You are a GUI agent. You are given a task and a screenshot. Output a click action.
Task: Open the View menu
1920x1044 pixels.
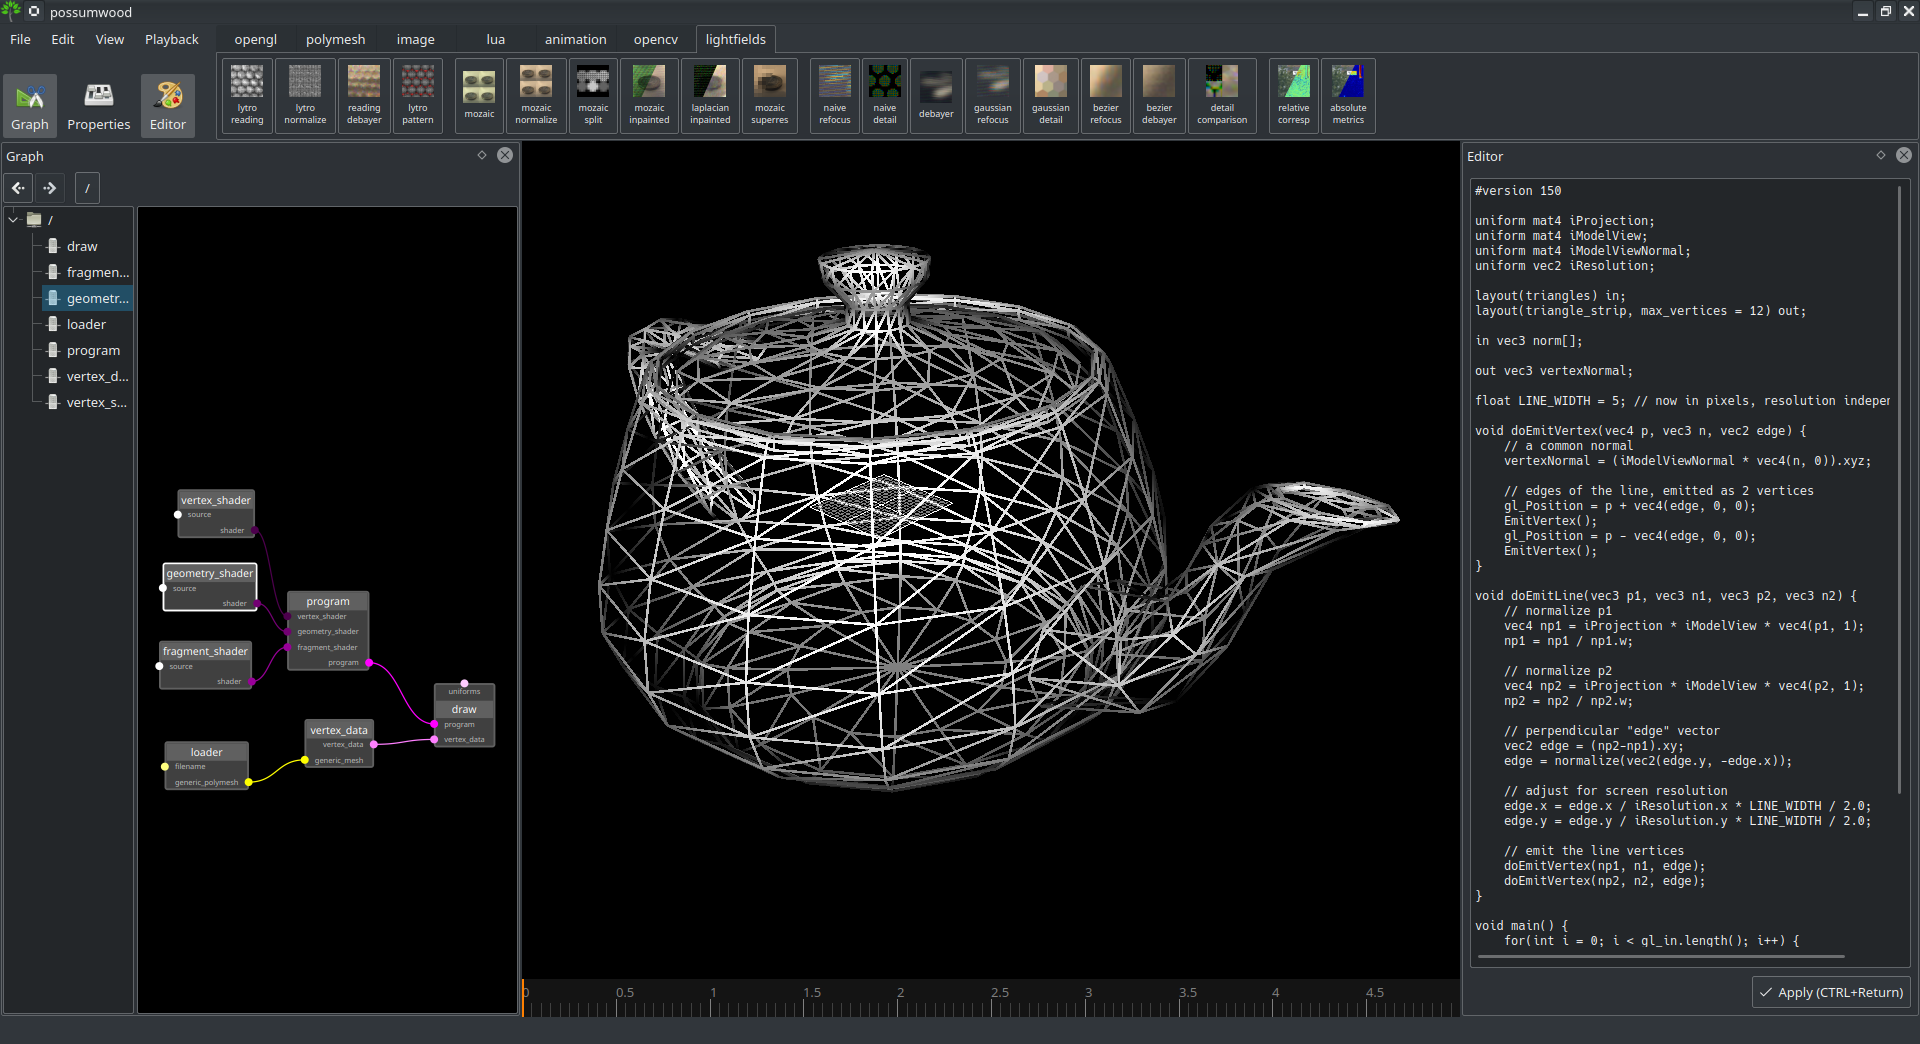coord(110,39)
